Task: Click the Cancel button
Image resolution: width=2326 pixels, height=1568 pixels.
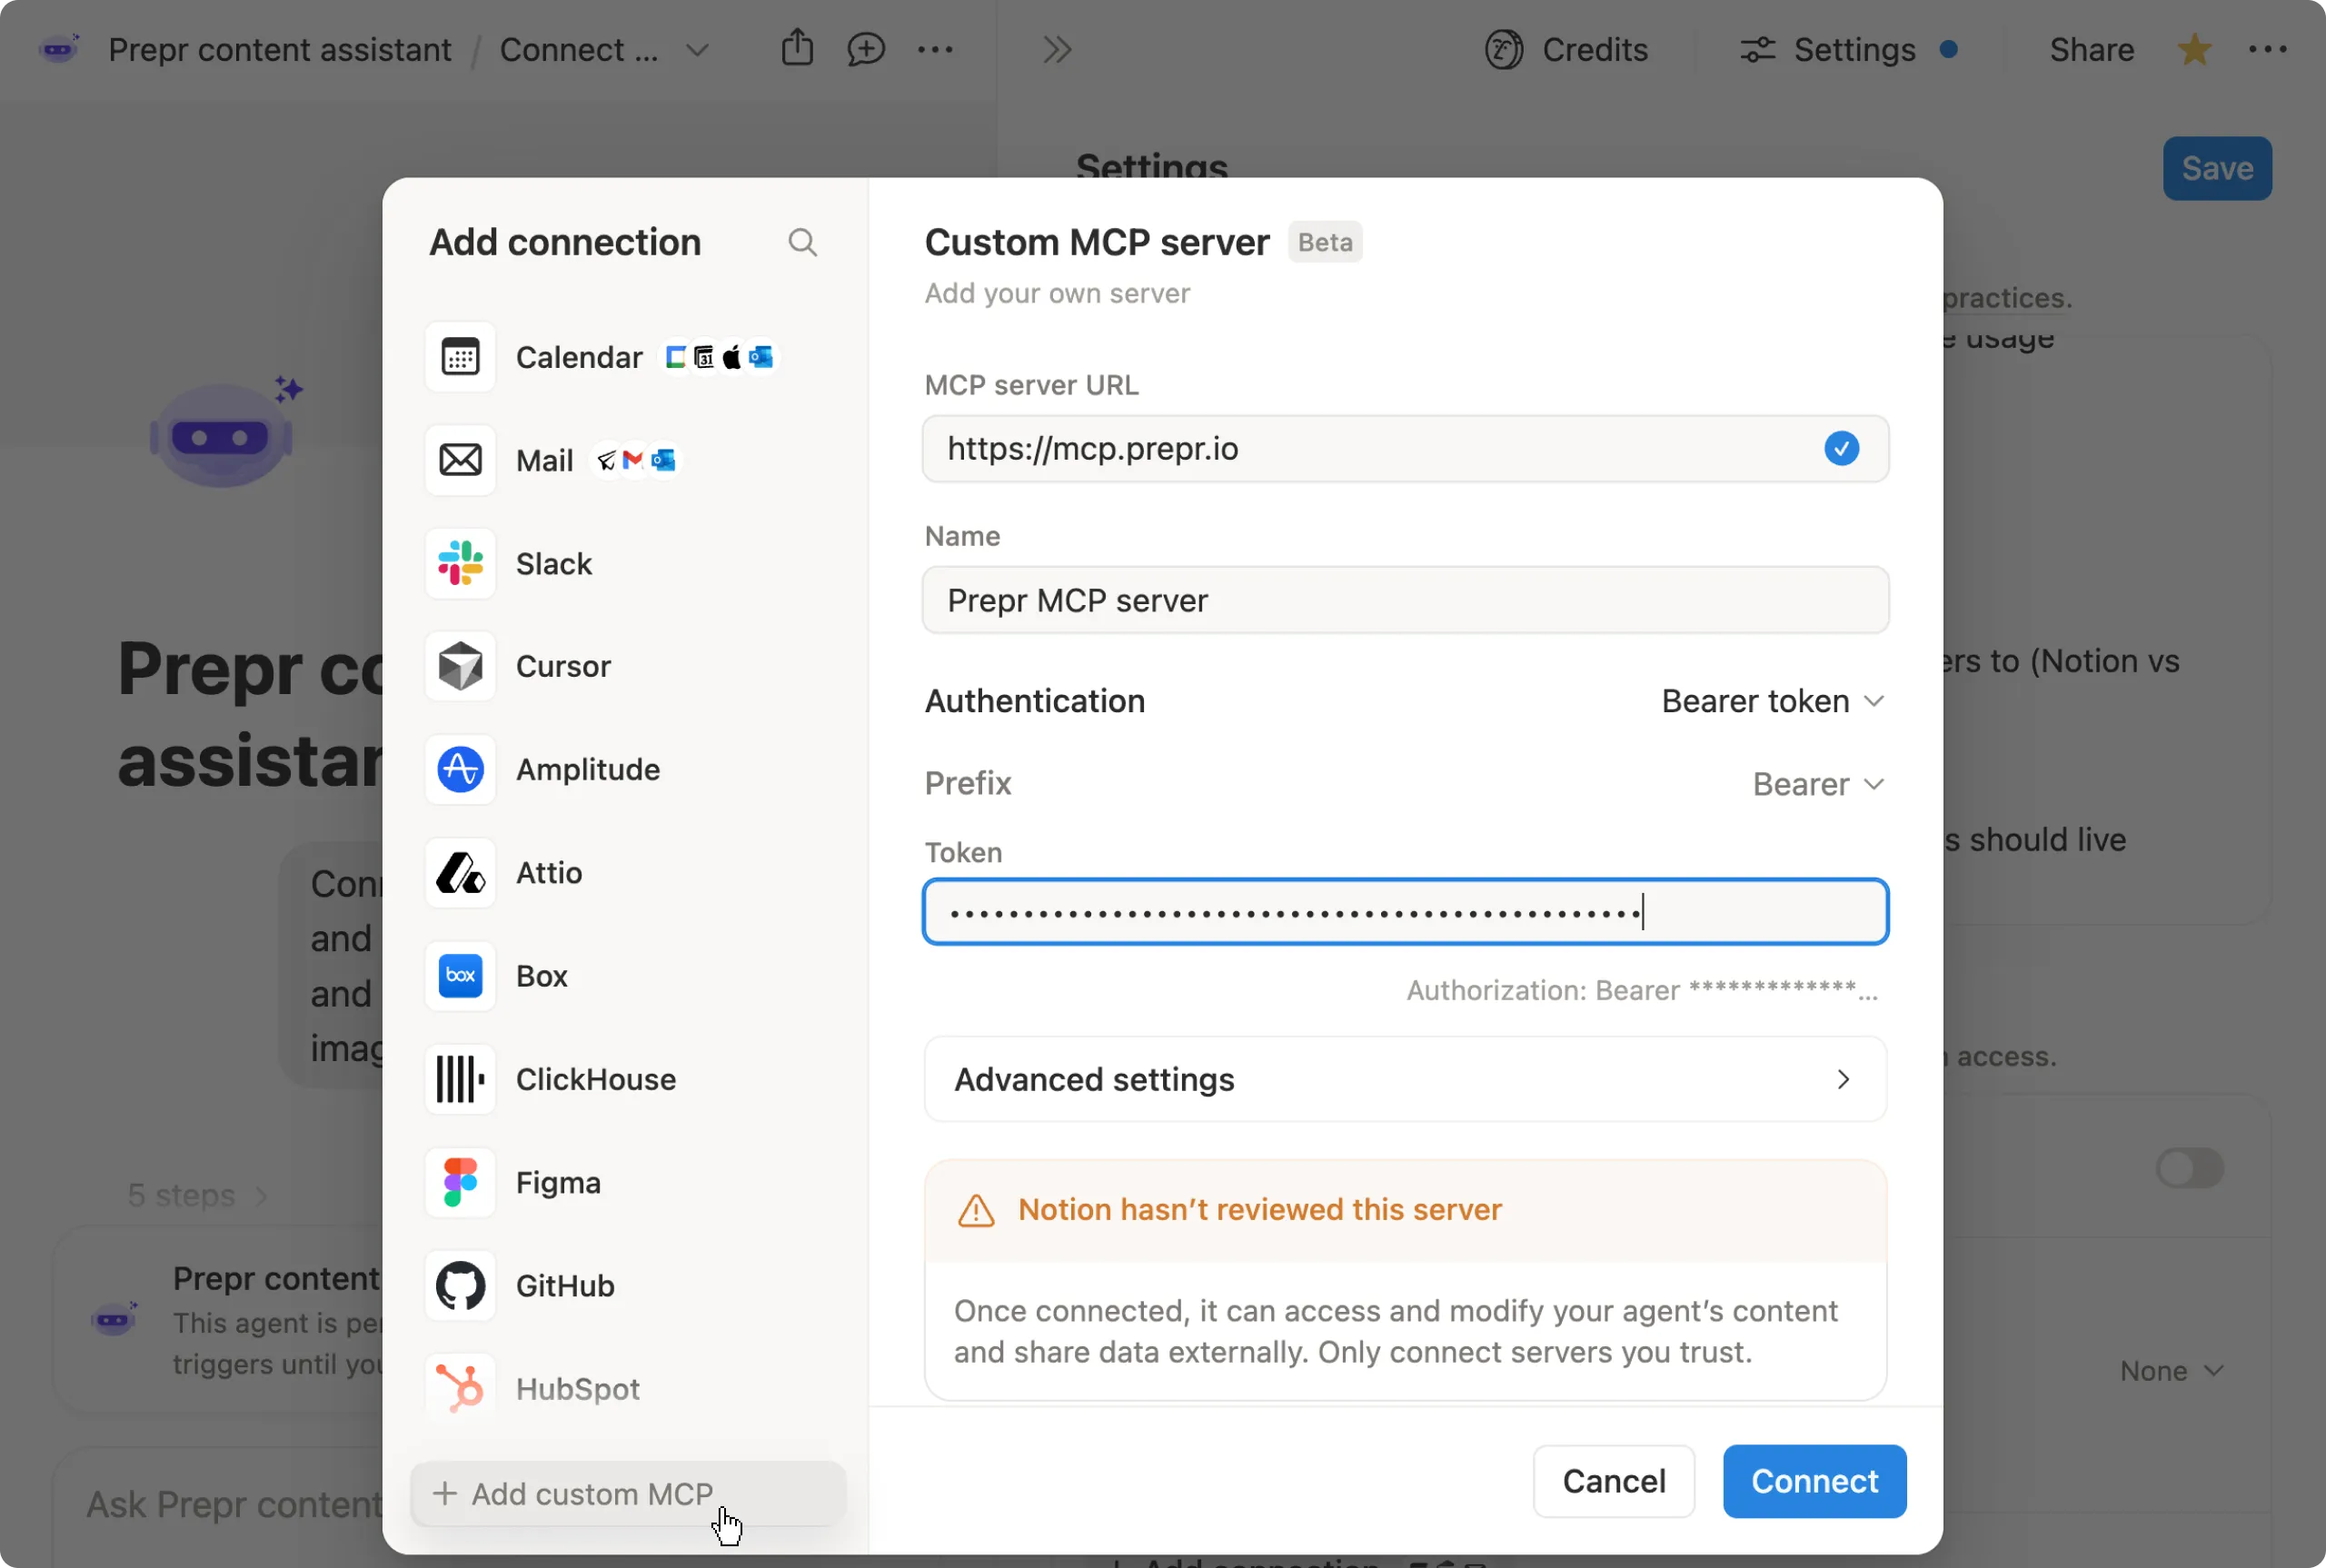Action: tap(1614, 1481)
